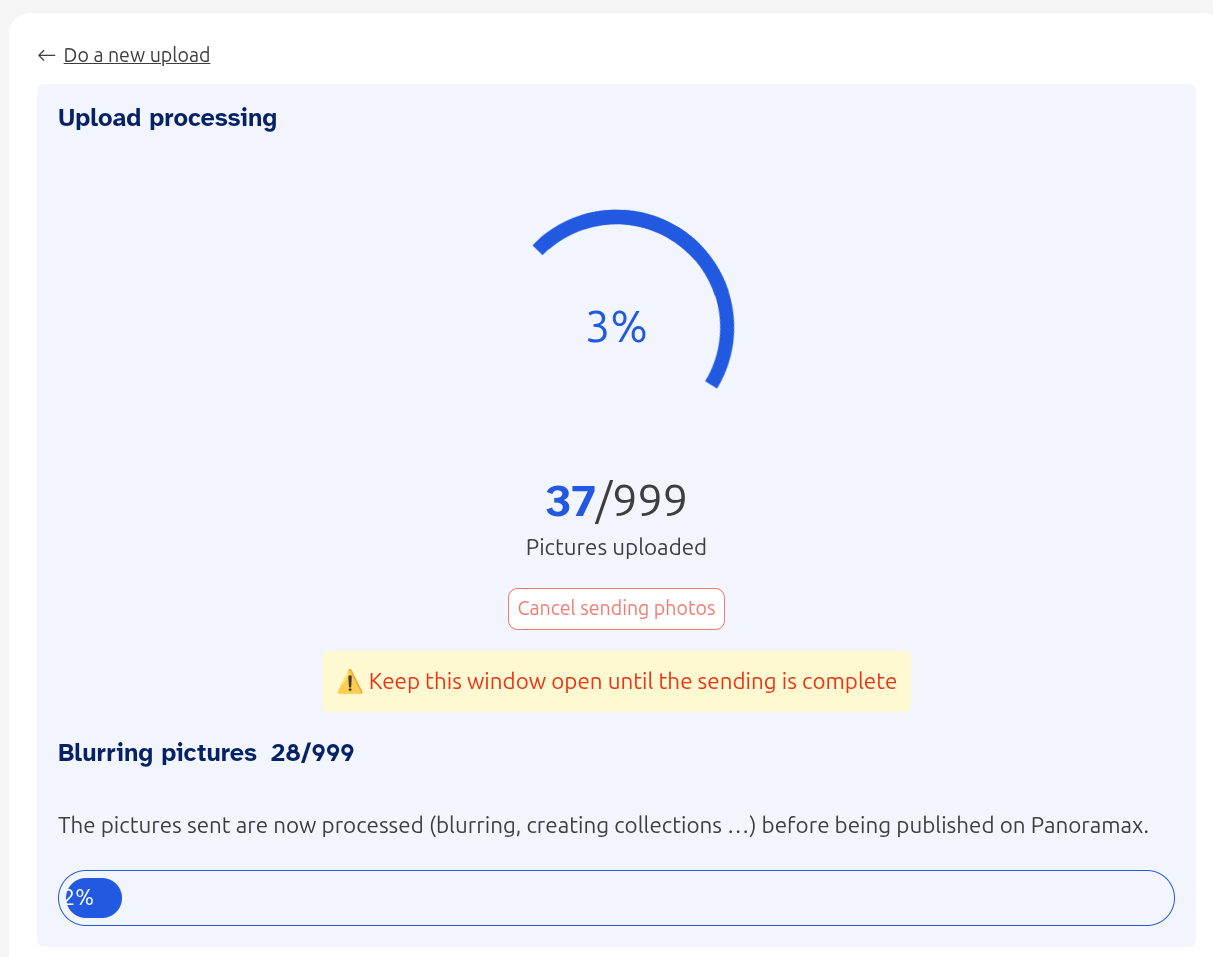Click the word "complete" in the warning banner
1213x957 pixels.
(853, 682)
